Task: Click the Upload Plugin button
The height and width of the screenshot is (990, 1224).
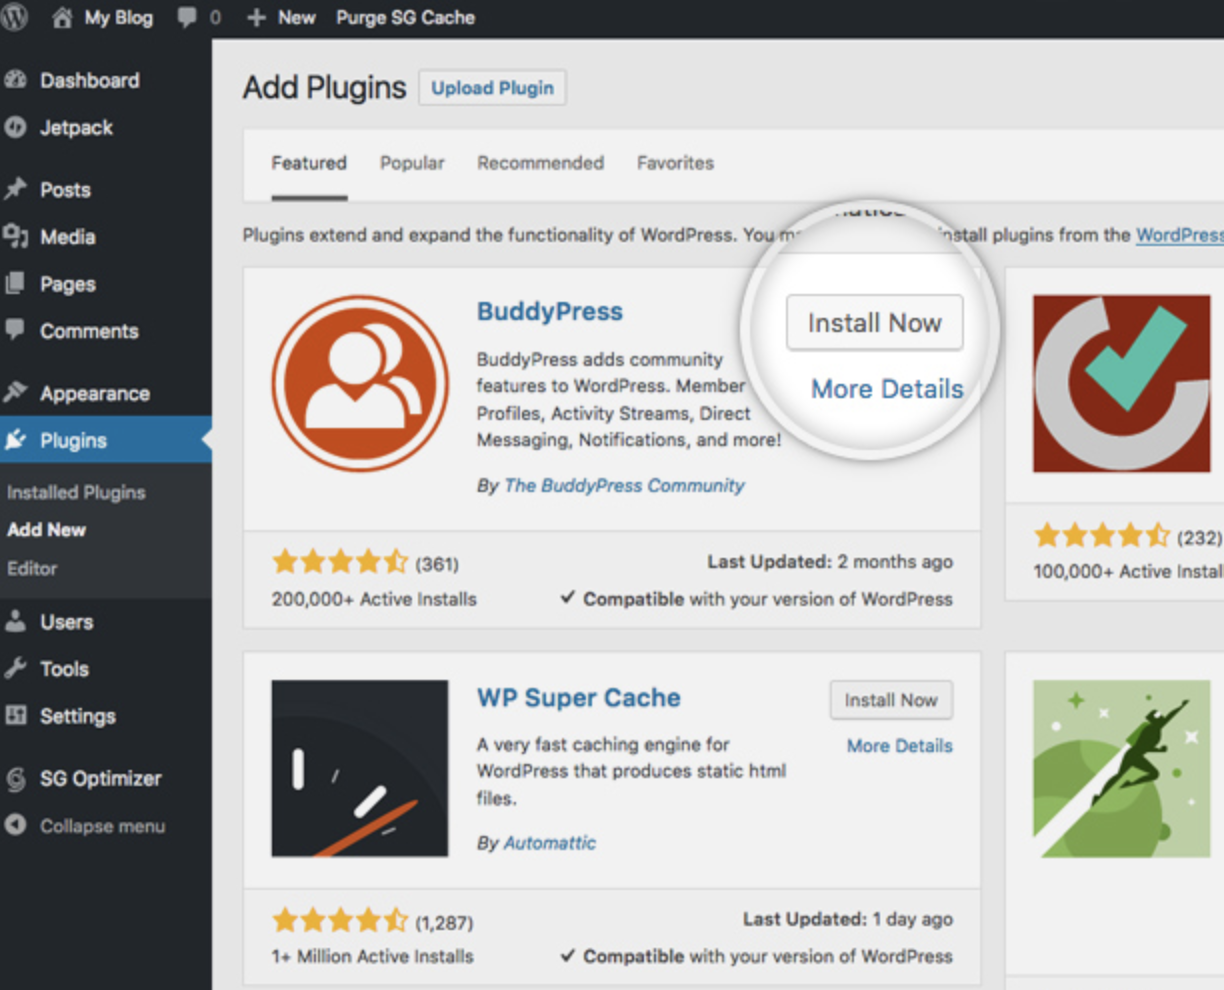Action: point(492,88)
